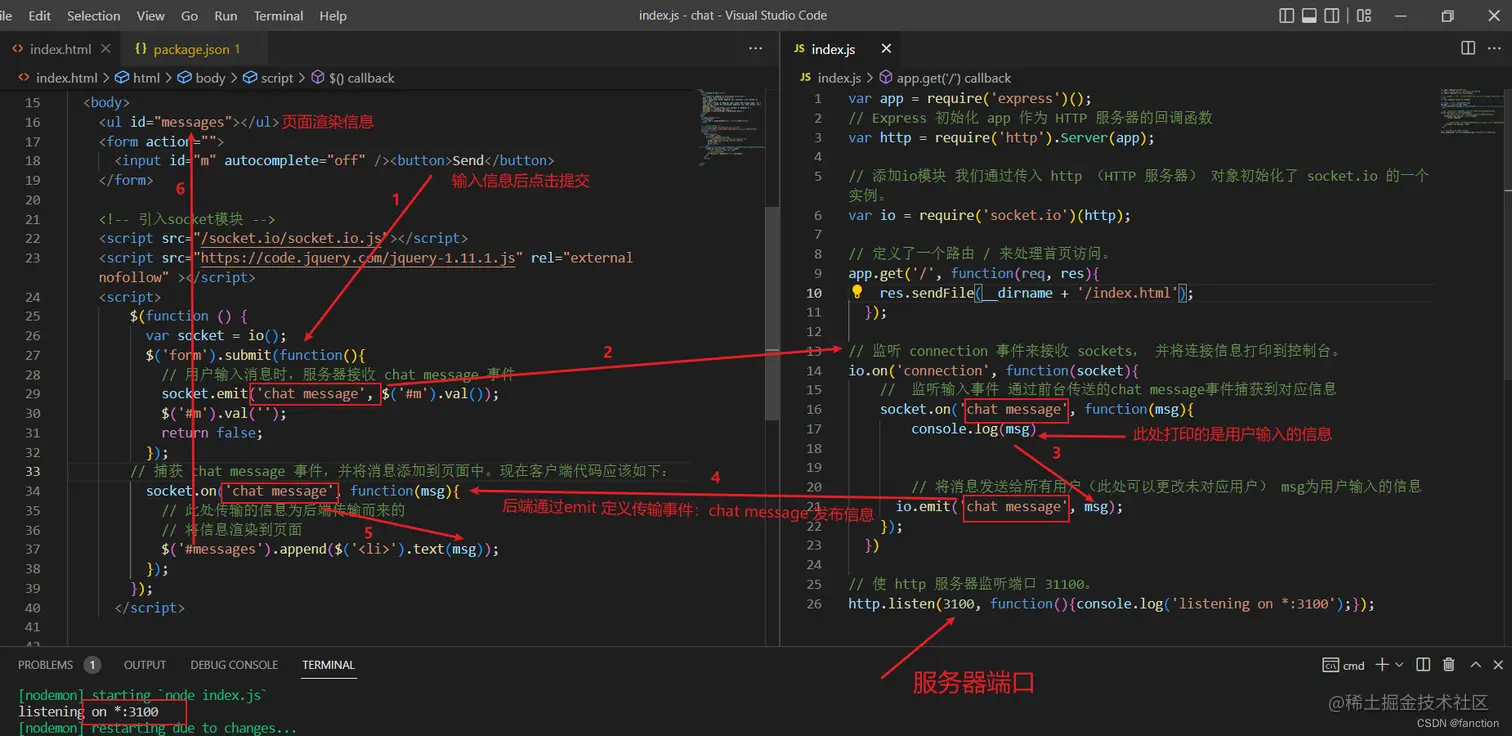
Task: Click the cmd terminal shell icon
Action: (x=1331, y=665)
